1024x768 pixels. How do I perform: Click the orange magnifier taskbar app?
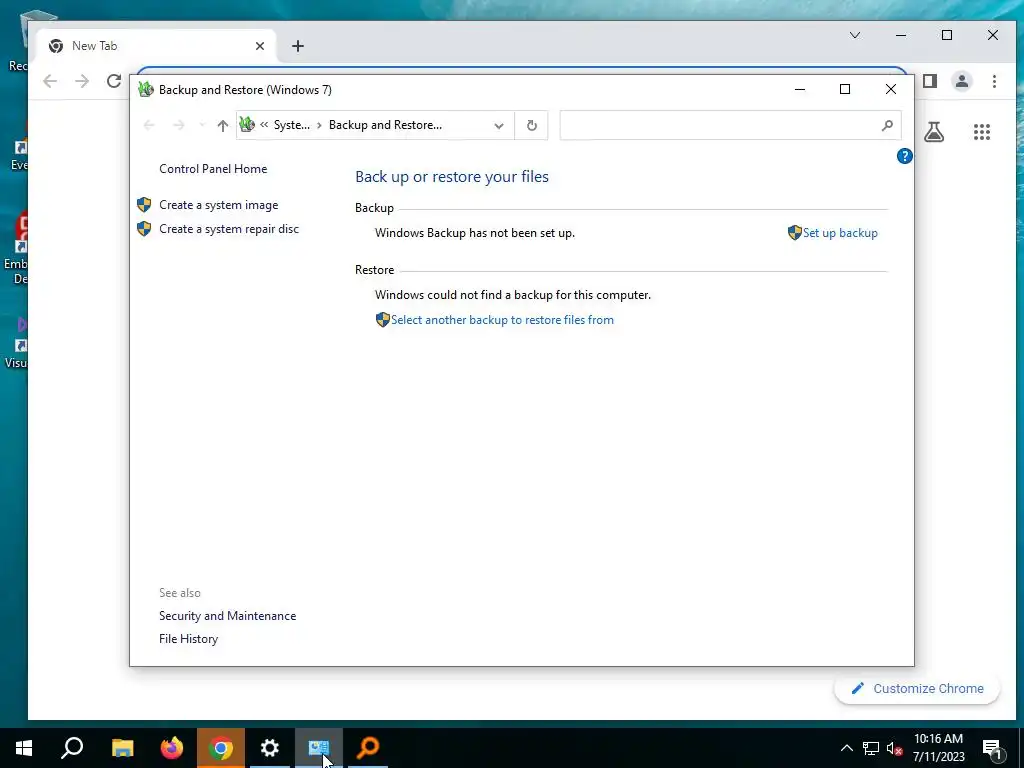tap(368, 748)
